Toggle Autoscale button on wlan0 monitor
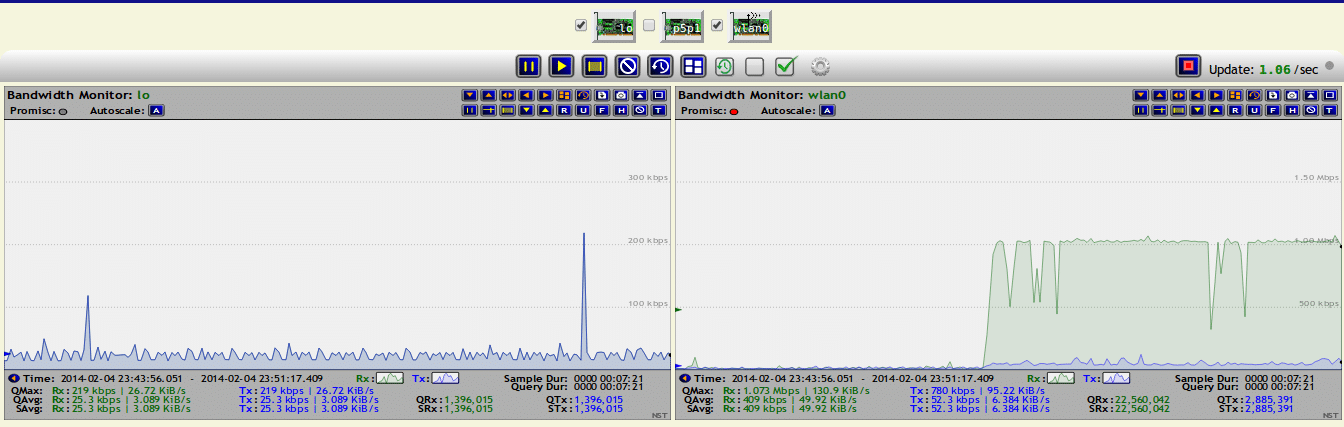This screenshot has width=1344, height=427. 828,110
